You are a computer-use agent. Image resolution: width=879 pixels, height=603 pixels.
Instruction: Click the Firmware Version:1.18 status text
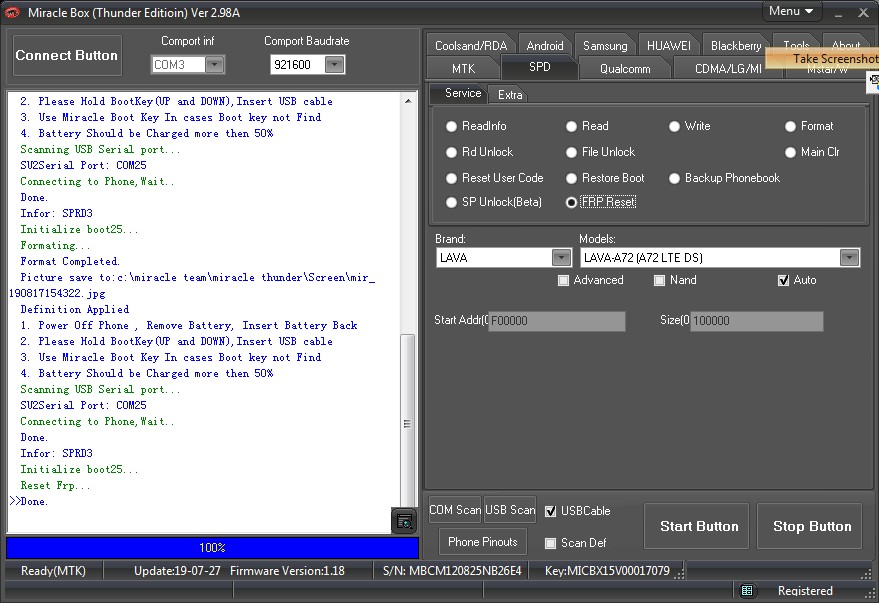coord(287,571)
